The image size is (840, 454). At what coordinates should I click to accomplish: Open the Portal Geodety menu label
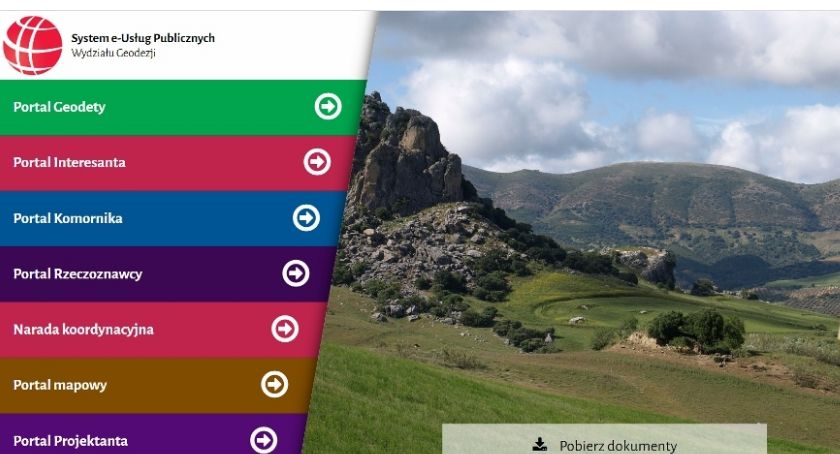(x=59, y=107)
